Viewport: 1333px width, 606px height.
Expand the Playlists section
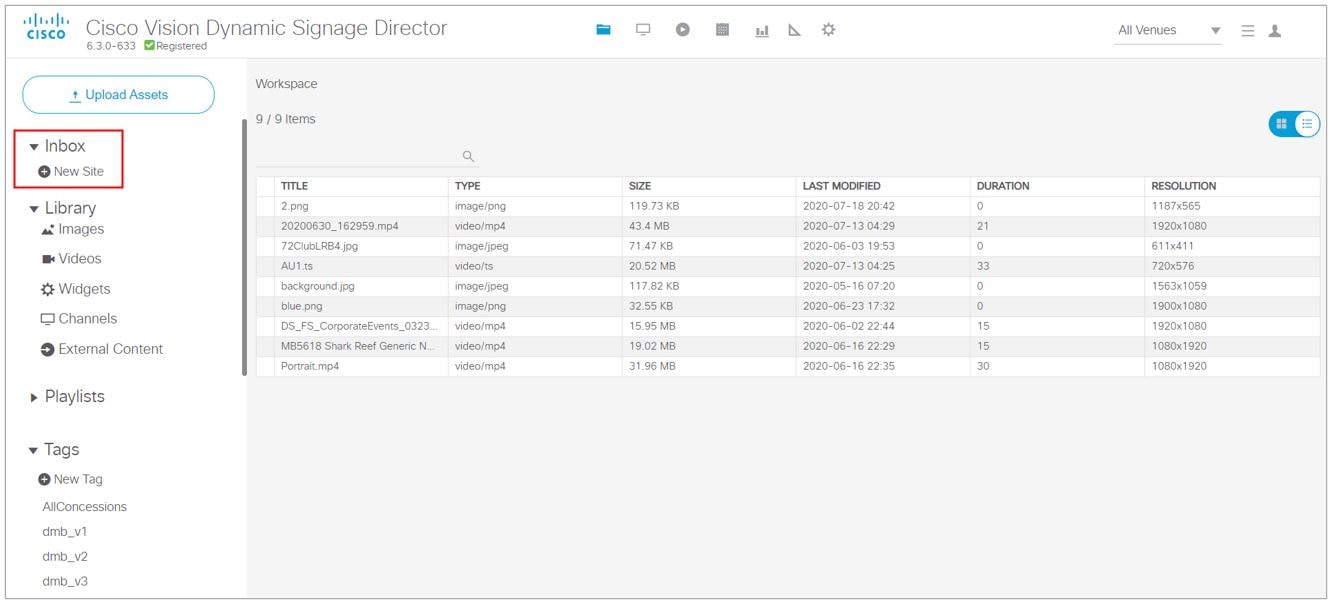click(x=34, y=398)
